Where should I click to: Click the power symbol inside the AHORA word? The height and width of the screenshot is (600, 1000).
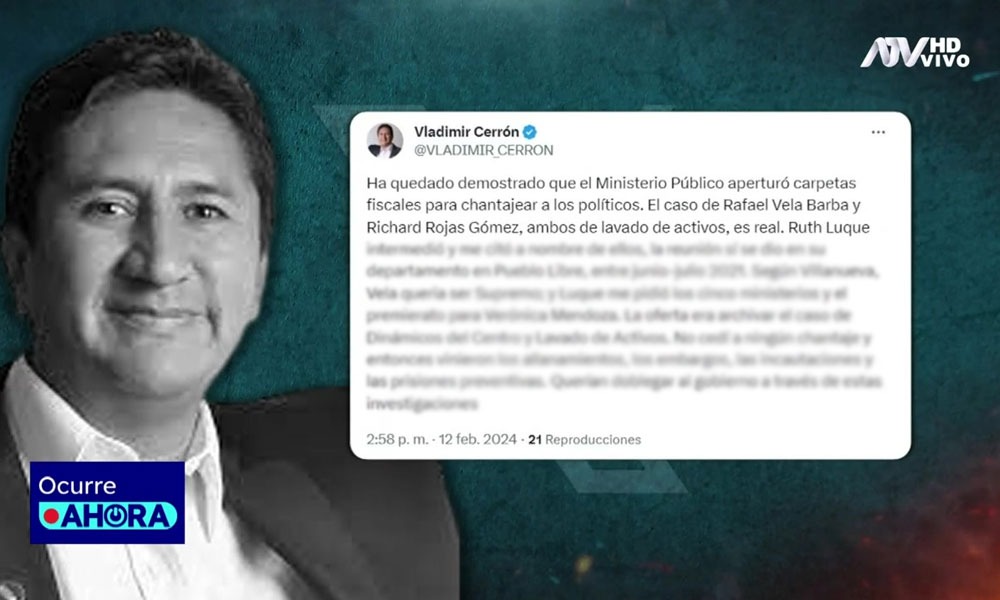[115, 516]
